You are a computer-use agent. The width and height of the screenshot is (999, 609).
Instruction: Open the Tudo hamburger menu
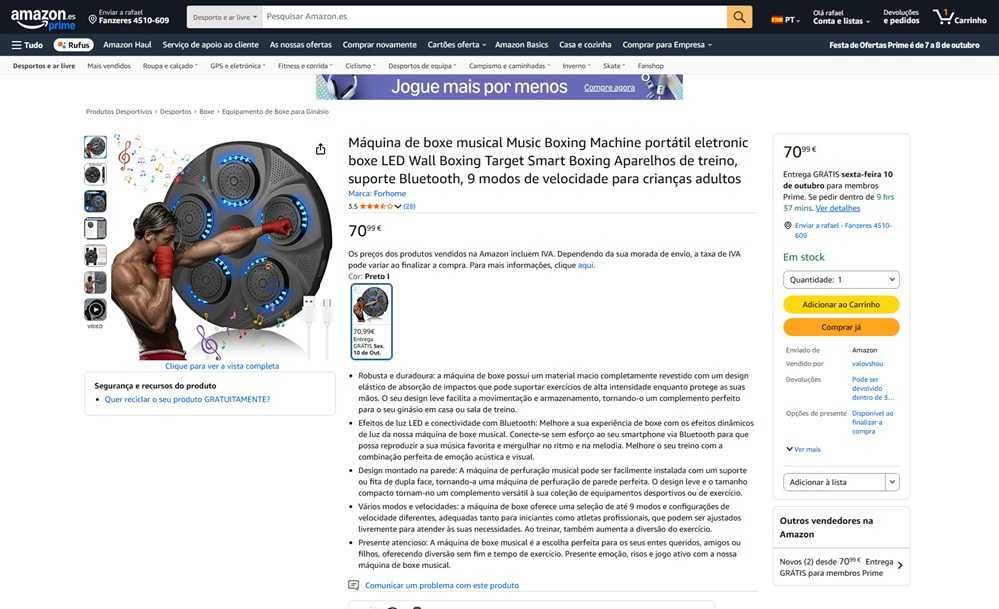[x=27, y=45]
